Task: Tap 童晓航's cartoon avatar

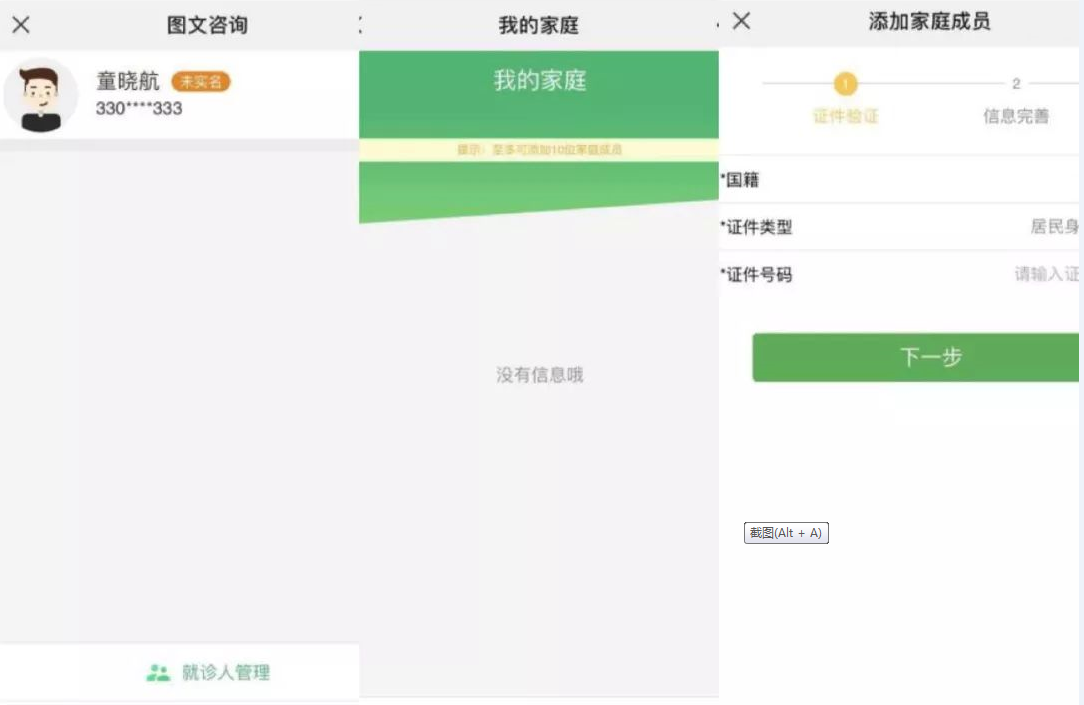Action: pyautogui.click(x=41, y=96)
